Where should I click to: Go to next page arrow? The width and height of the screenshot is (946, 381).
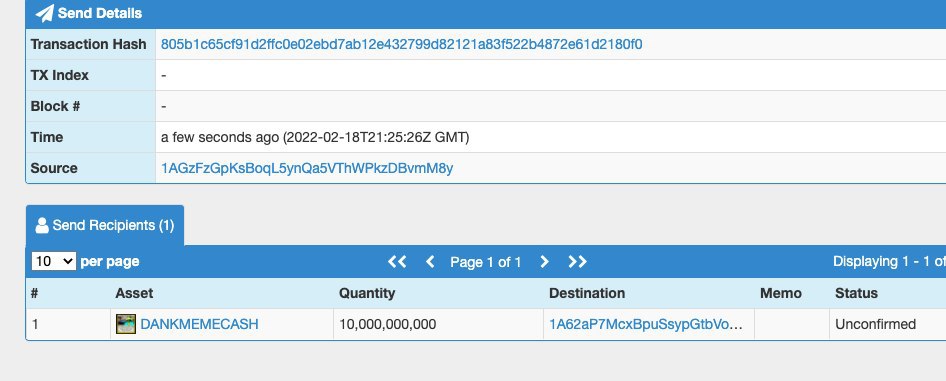544,262
